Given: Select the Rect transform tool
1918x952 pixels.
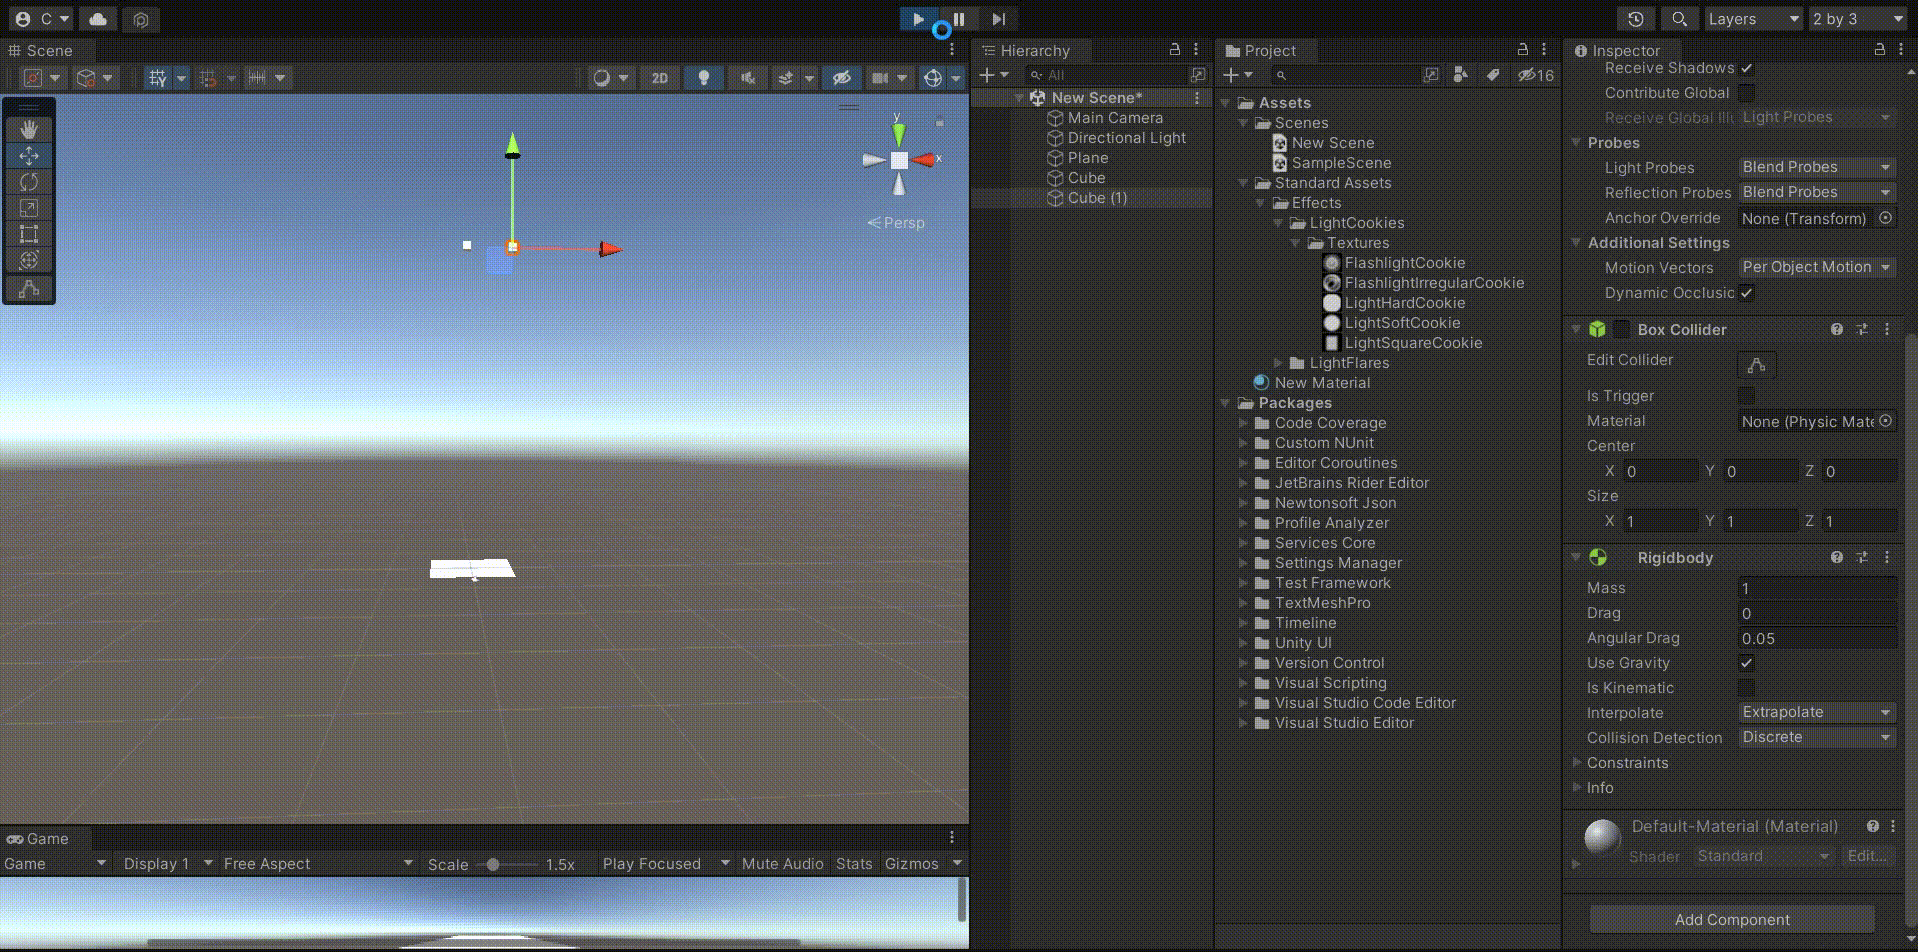Looking at the screenshot, I should coord(29,234).
